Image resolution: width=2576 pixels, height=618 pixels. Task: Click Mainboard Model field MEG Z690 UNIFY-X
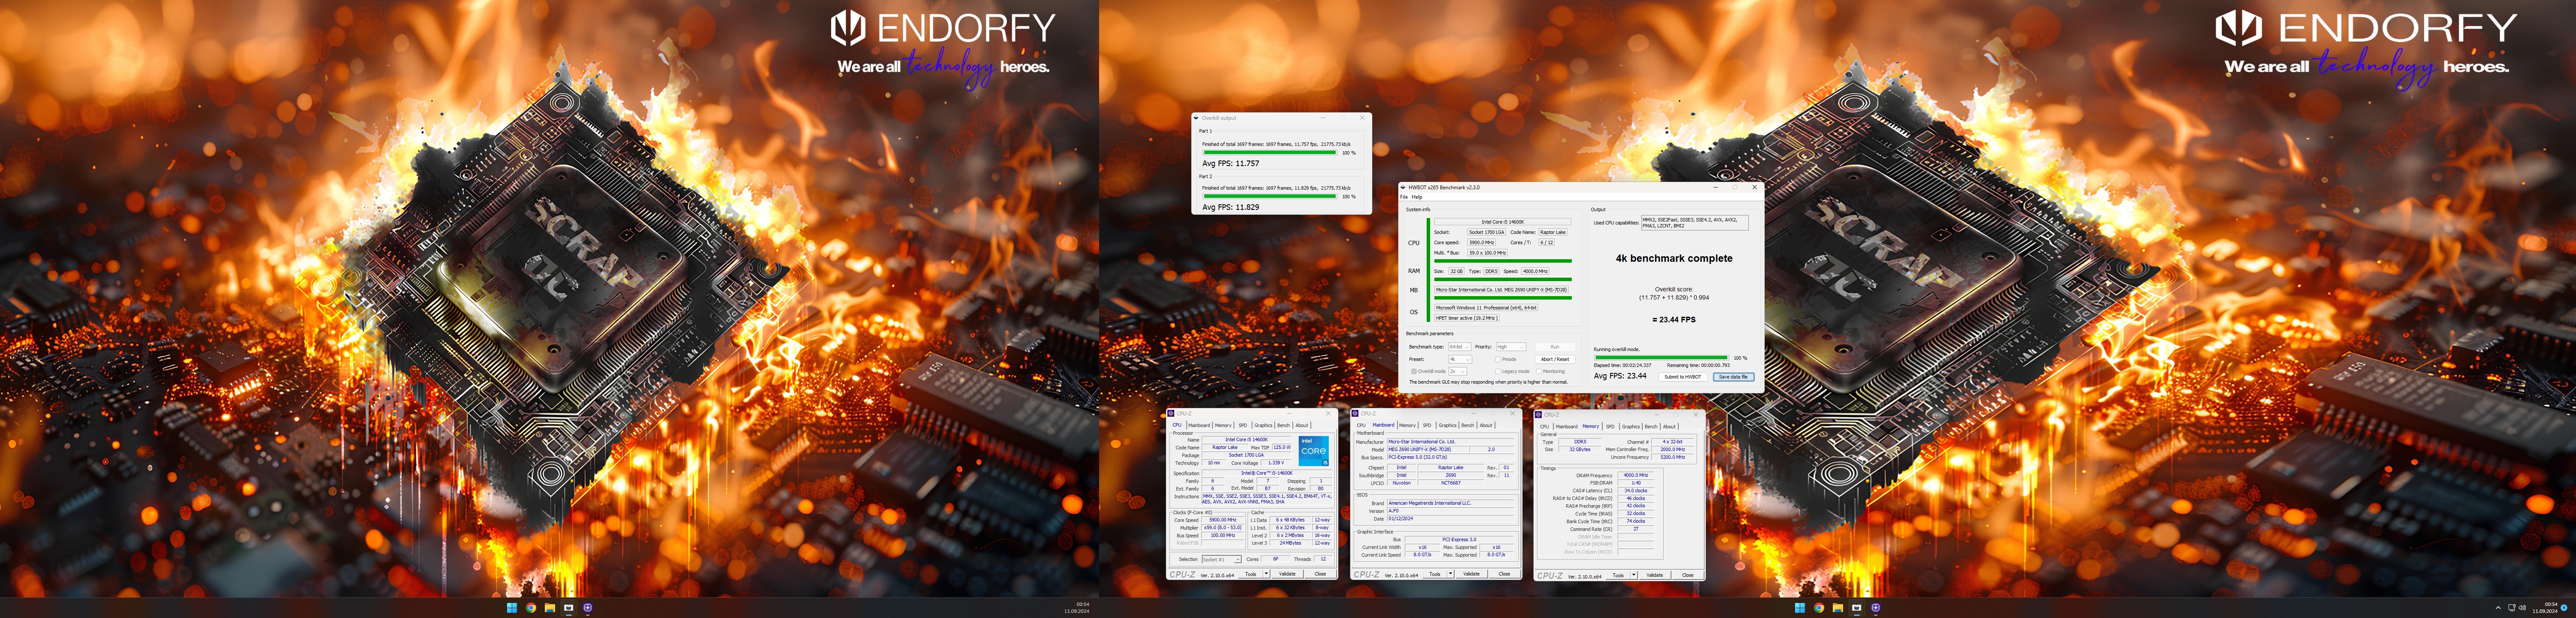click(1428, 450)
